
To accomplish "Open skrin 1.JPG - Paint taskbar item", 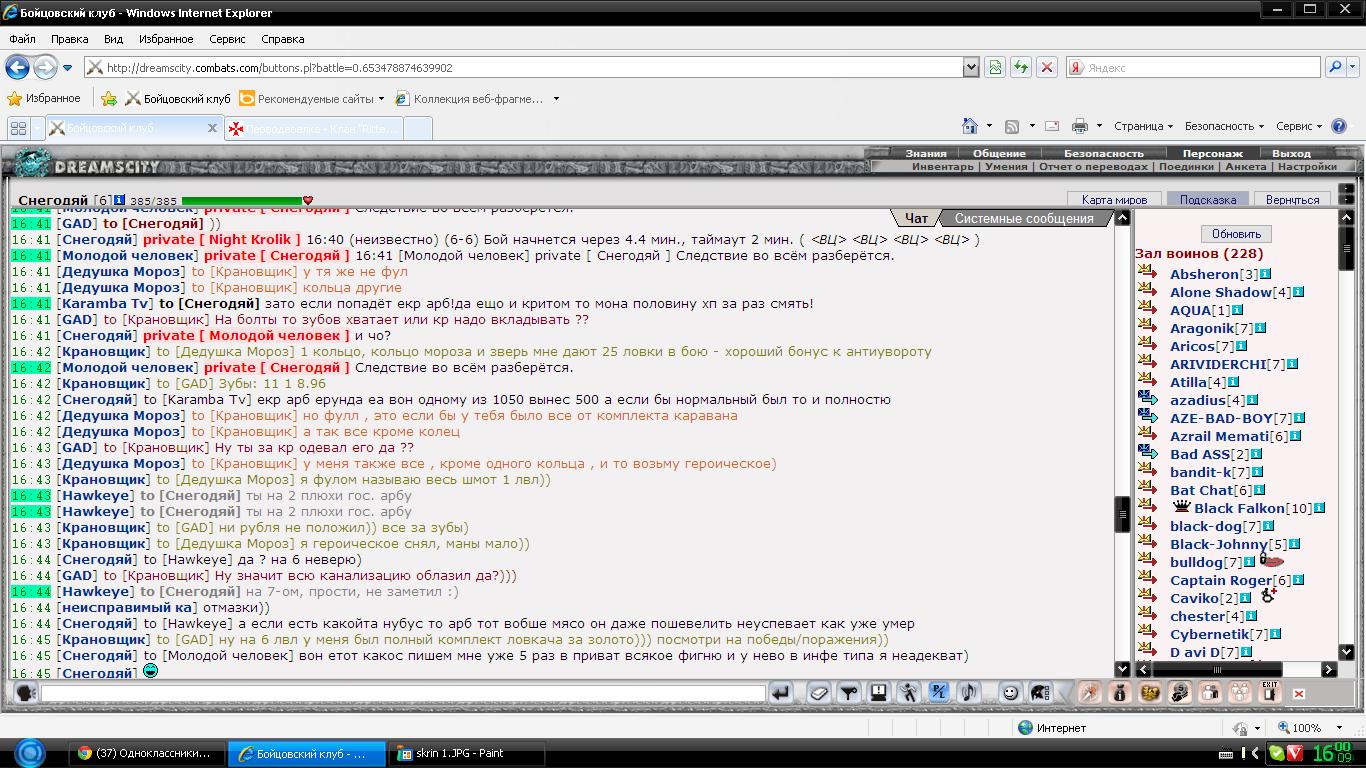I will coord(467,753).
